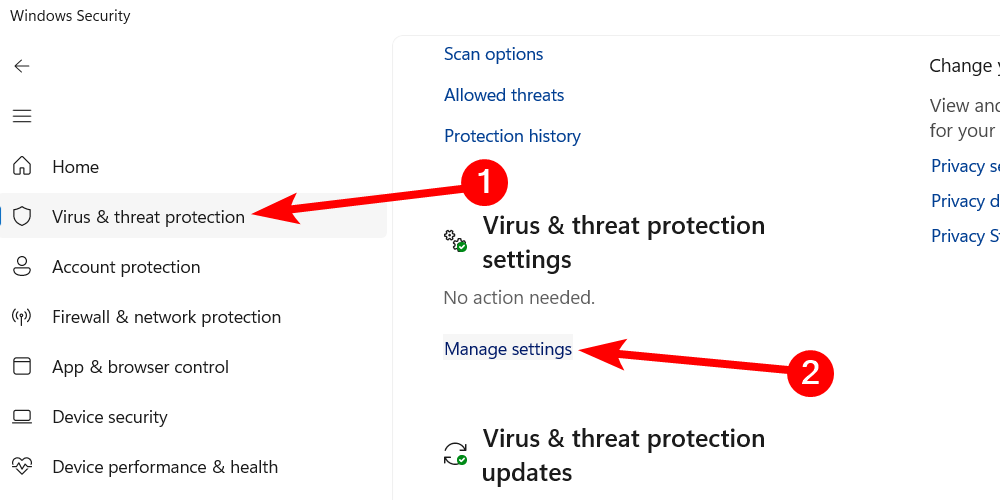Click the Virus & threat protection settings heading
Image resolution: width=1000 pixels, height=500 pixels.
click(x=623, y=243)
